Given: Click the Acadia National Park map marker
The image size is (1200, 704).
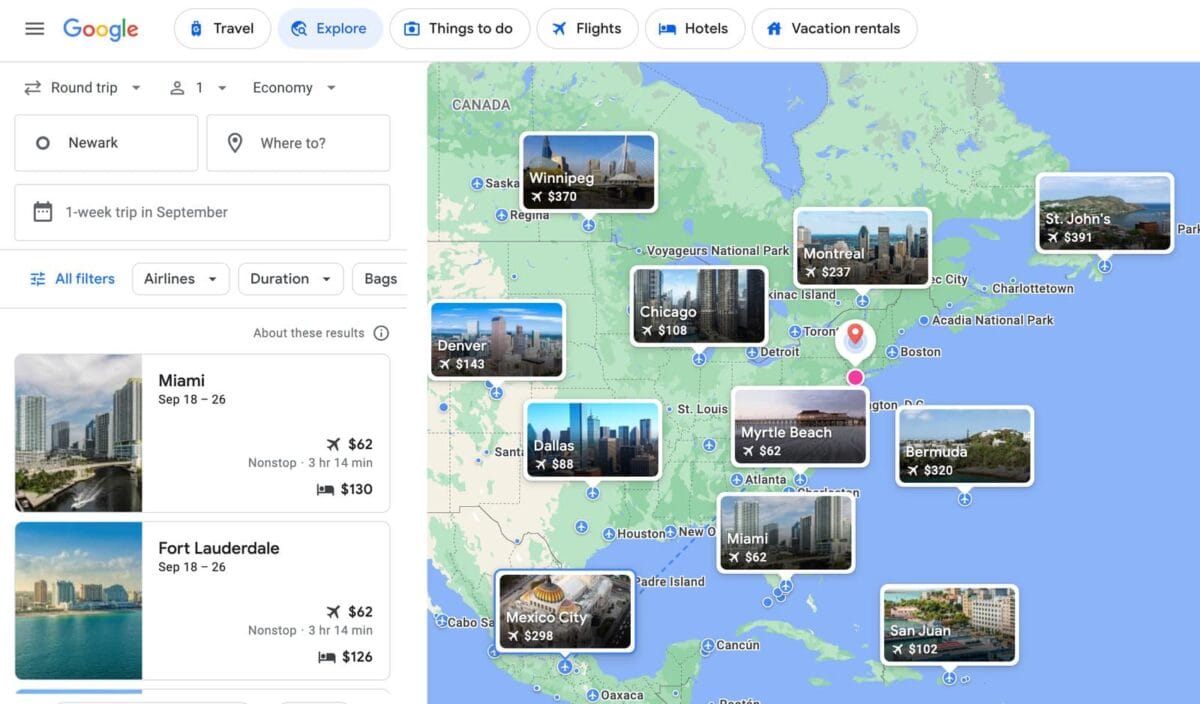Looking at the screenshot, I should 925,321.
